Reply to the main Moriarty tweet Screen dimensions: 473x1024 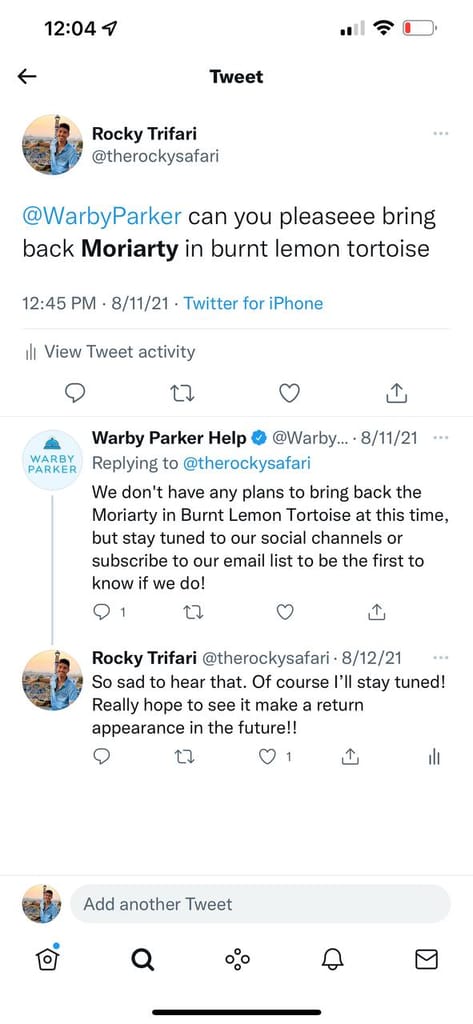coord(76,392)
